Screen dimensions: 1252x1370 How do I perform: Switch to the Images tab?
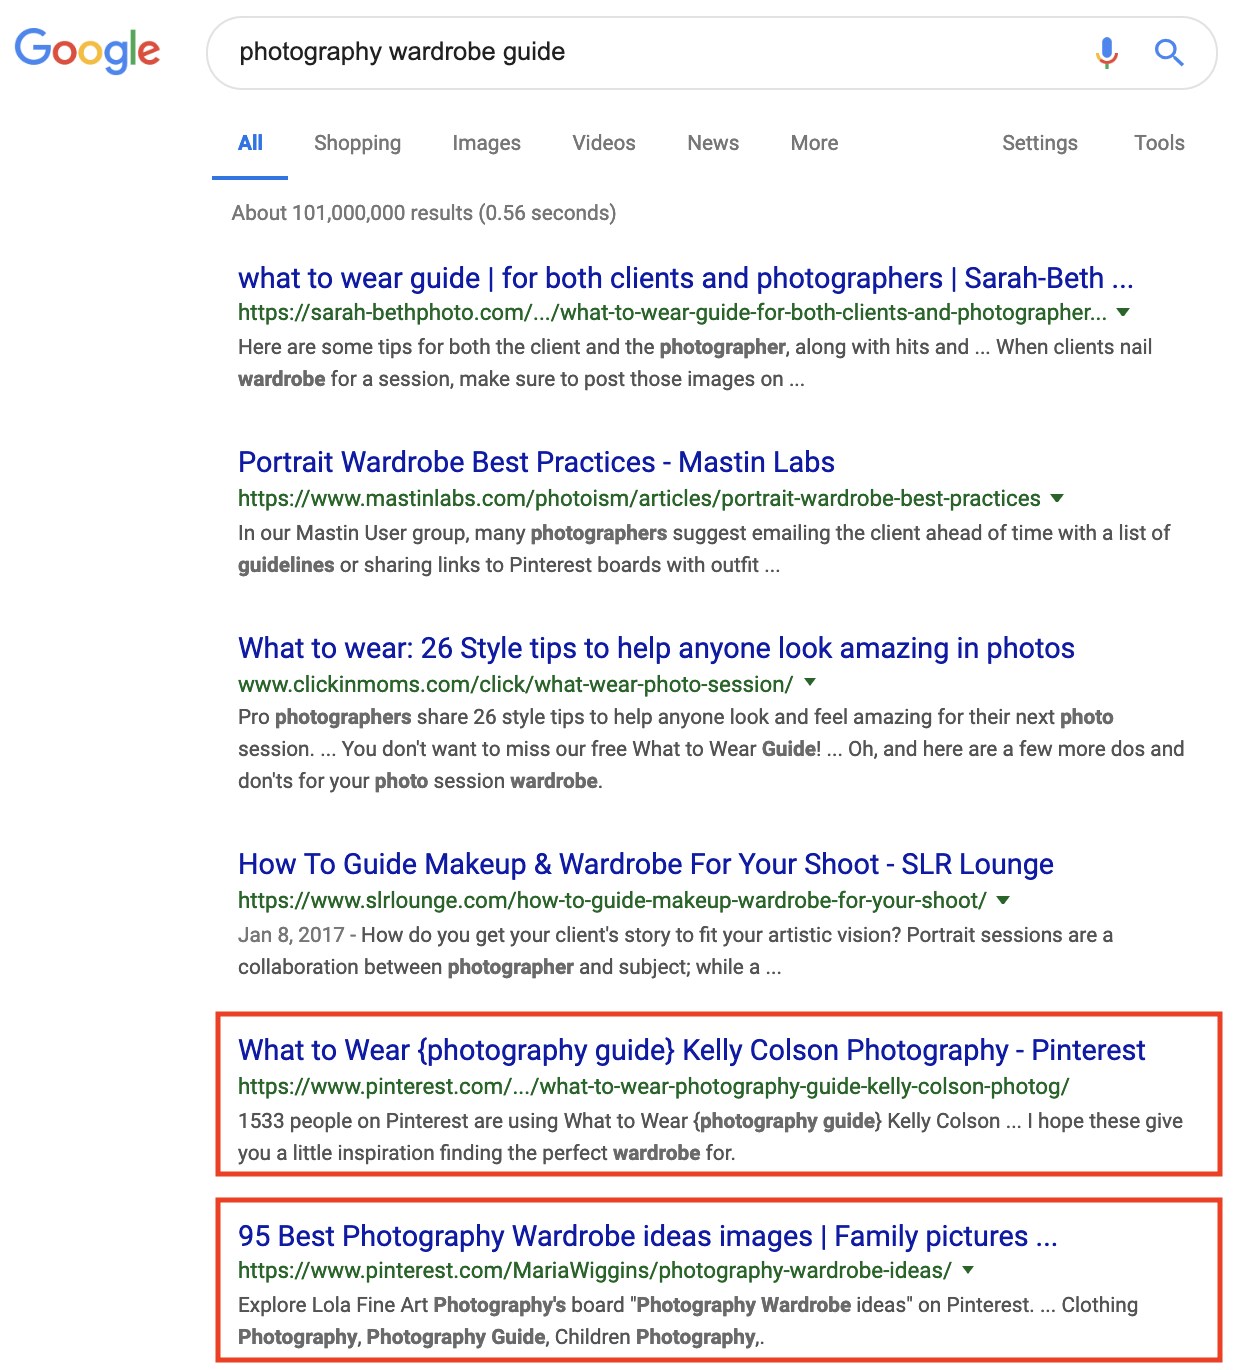(x=486, y=143)
